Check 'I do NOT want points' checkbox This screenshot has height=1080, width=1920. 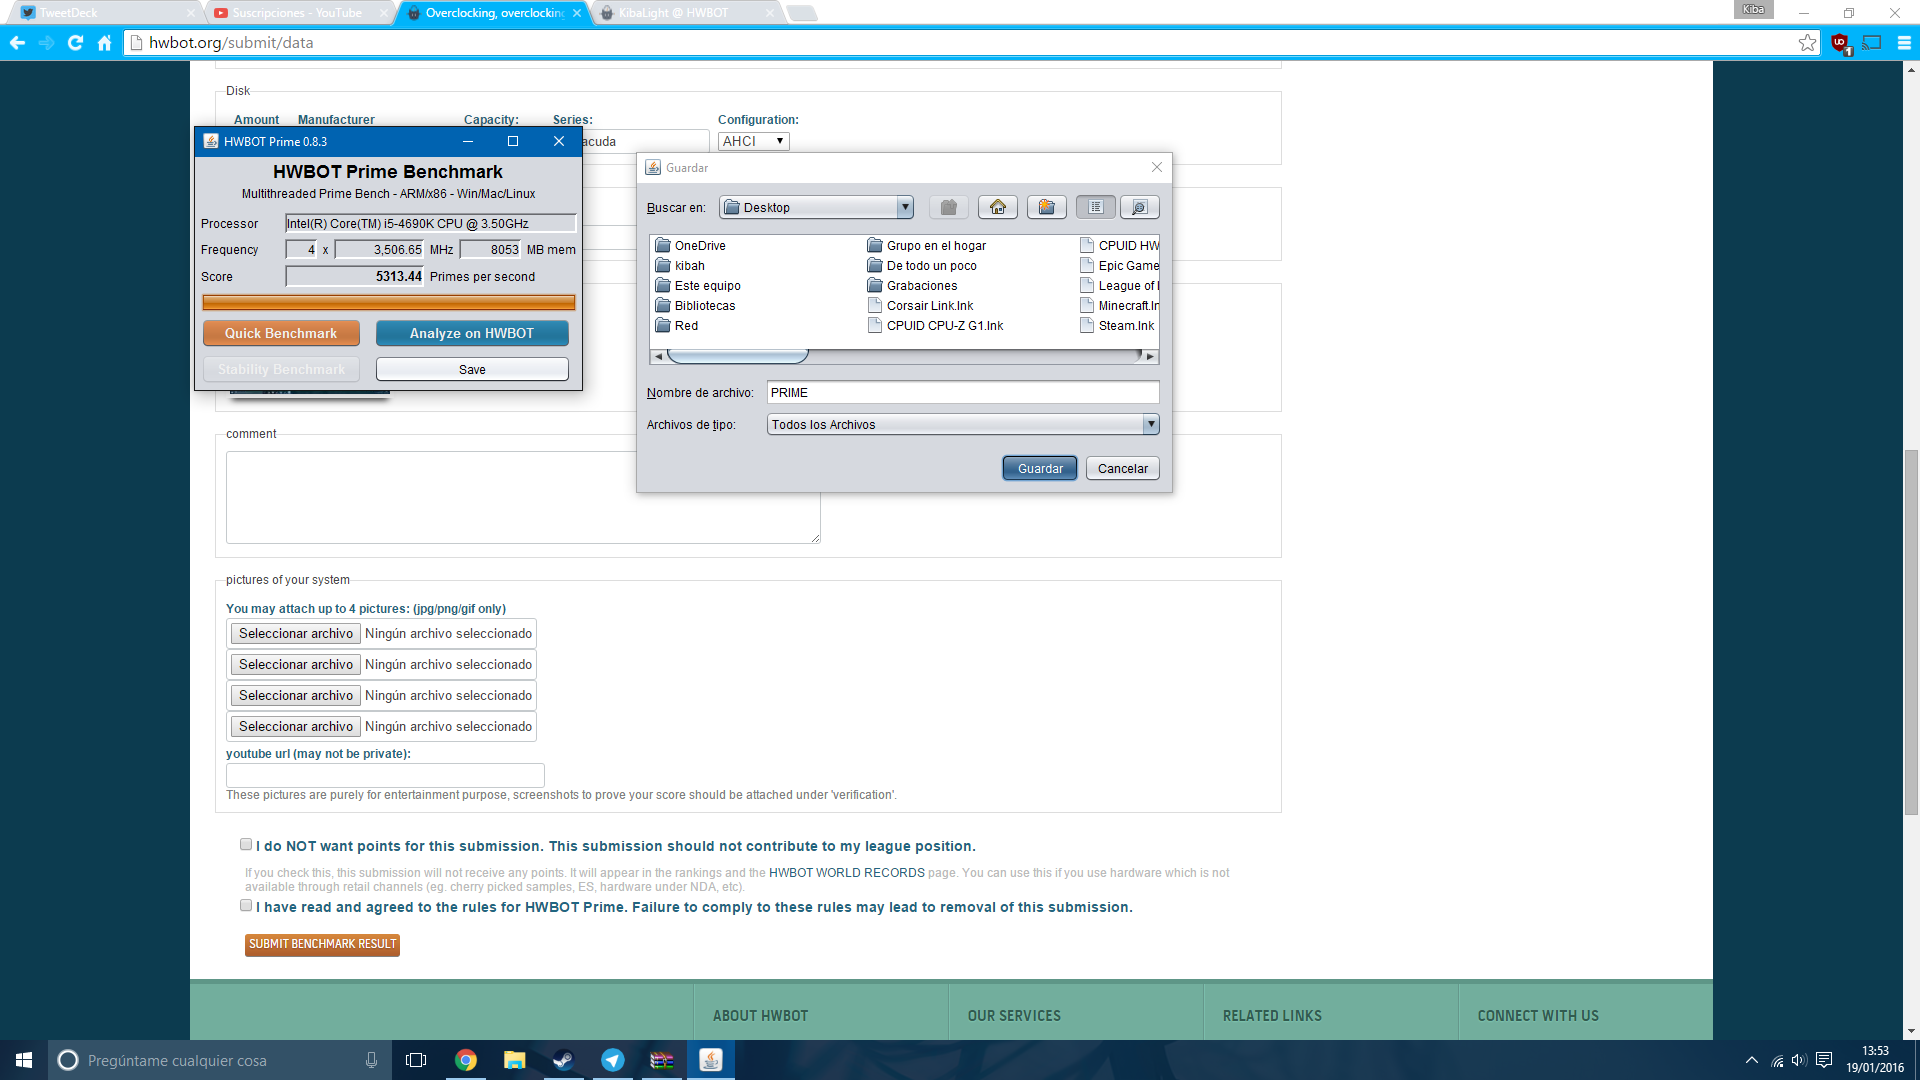[246, 845]
